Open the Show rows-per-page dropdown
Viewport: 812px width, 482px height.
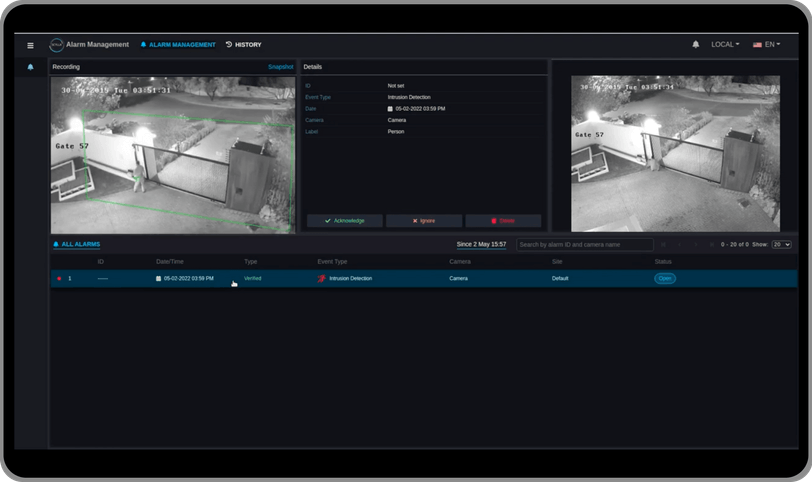[781, 244]
